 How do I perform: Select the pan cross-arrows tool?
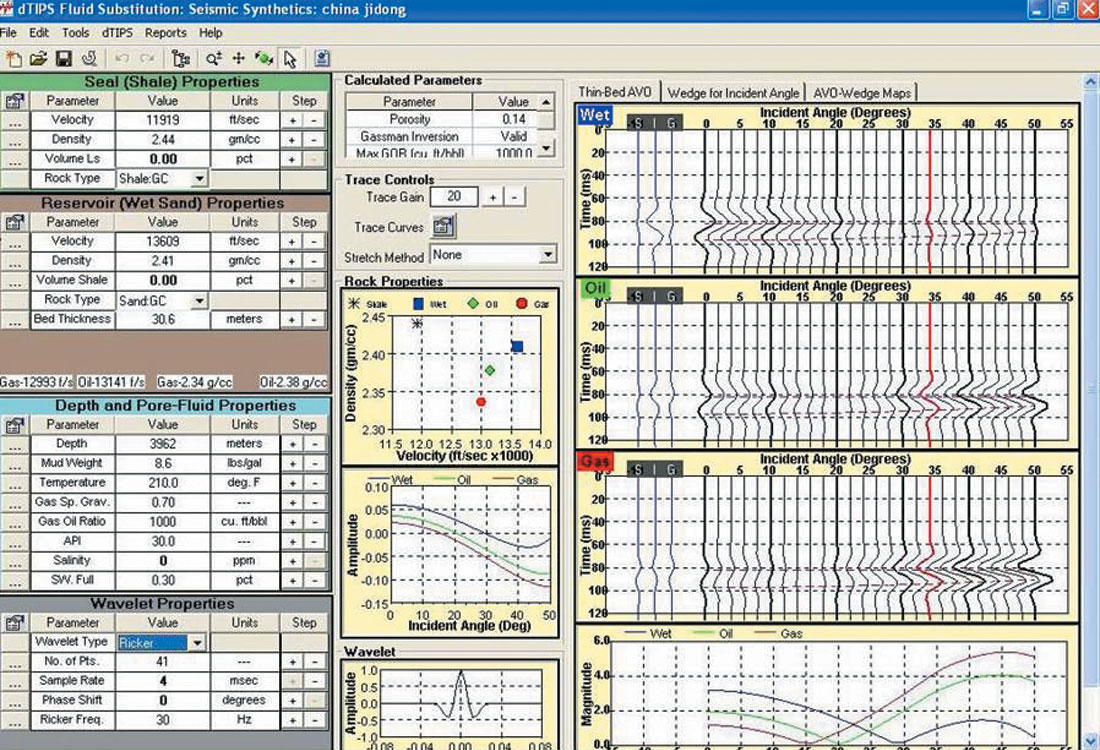[239, 59]
